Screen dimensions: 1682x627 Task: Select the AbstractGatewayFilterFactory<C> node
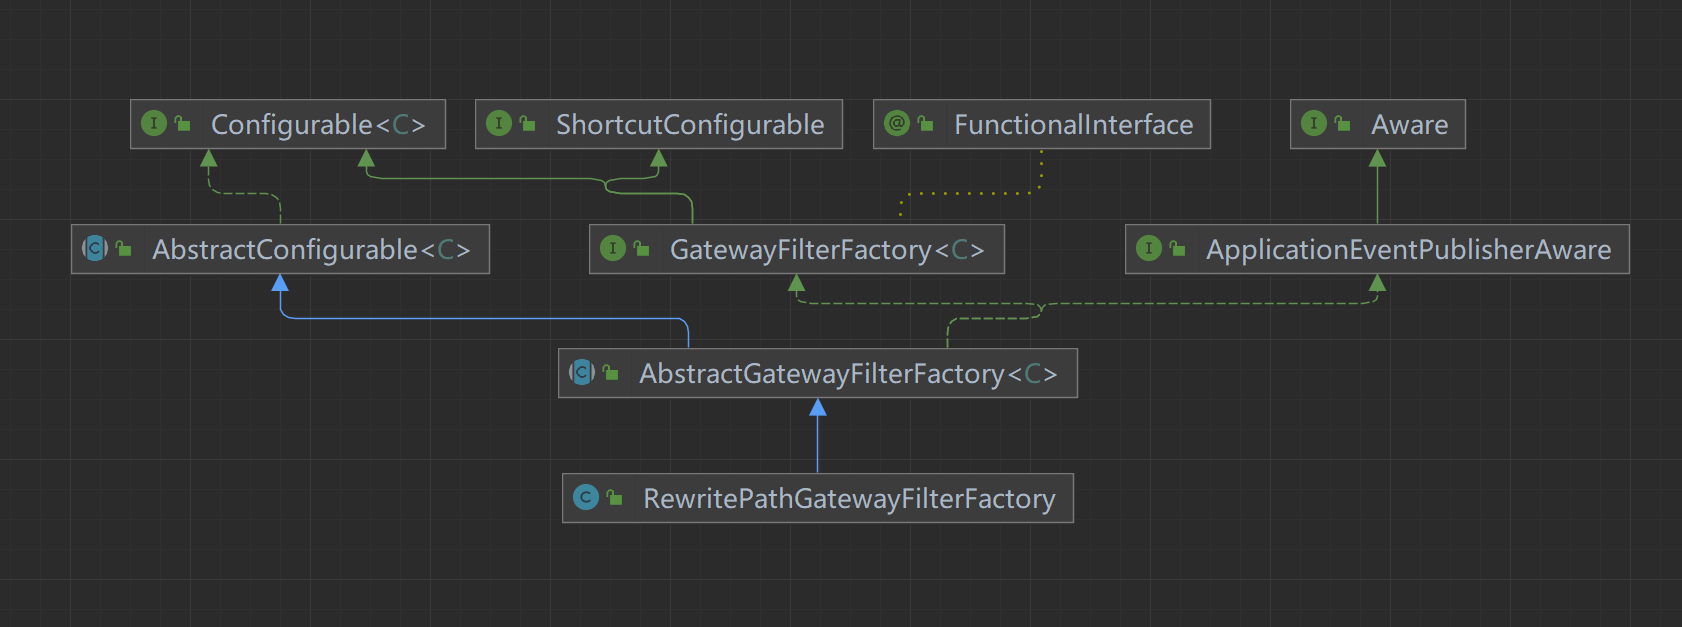click(818, 373)
